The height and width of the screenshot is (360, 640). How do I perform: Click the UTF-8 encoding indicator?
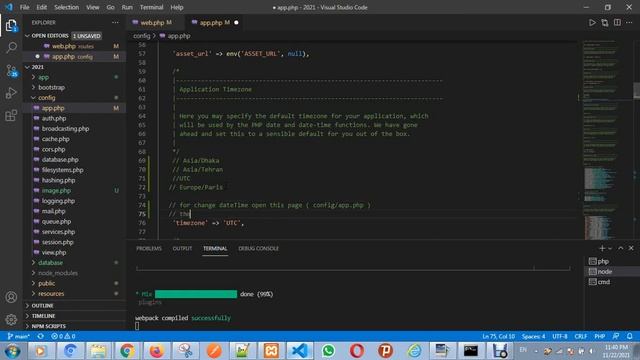[560, 336]
